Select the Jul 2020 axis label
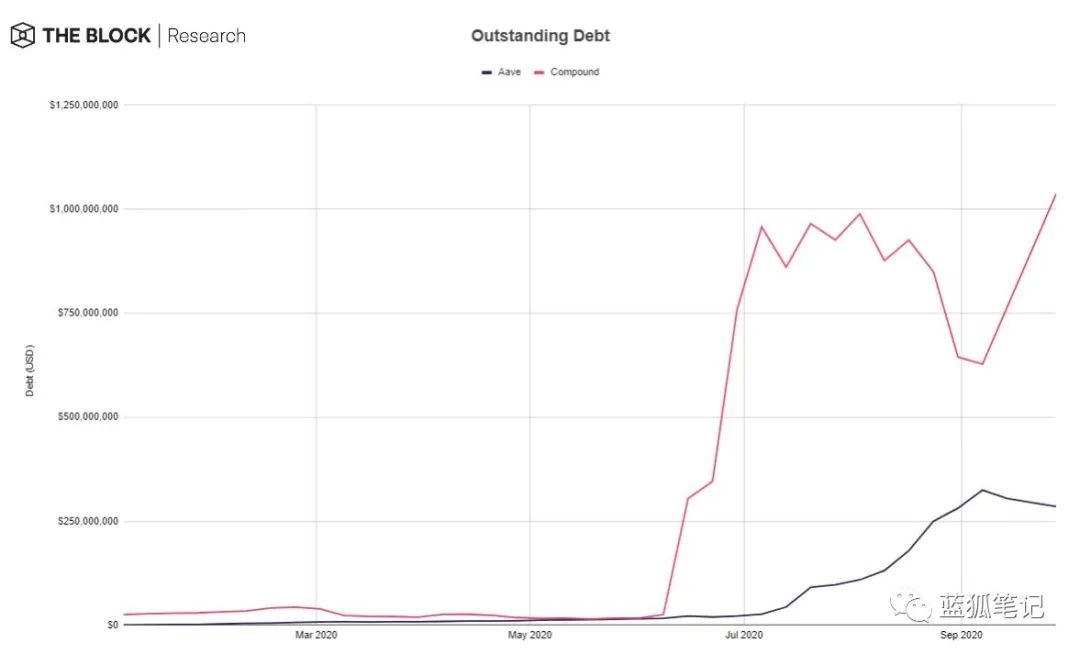1080x654 pixels. point(743,635)
